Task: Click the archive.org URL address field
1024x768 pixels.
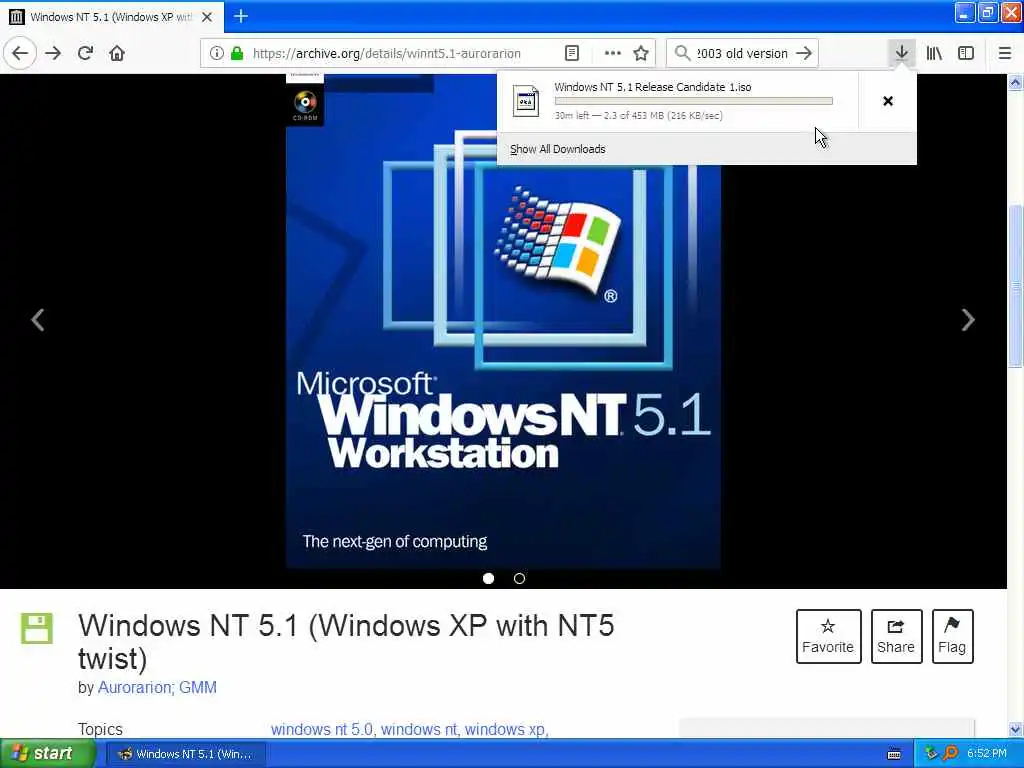Action: 387,54
